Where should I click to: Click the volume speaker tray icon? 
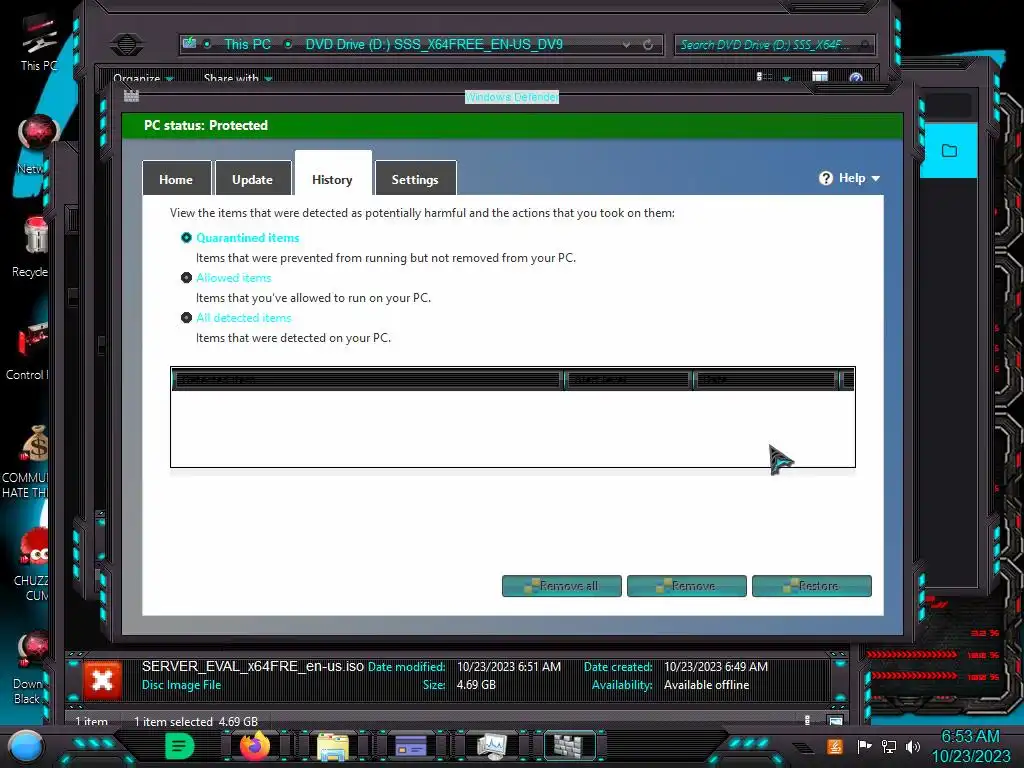pos(913,746)
